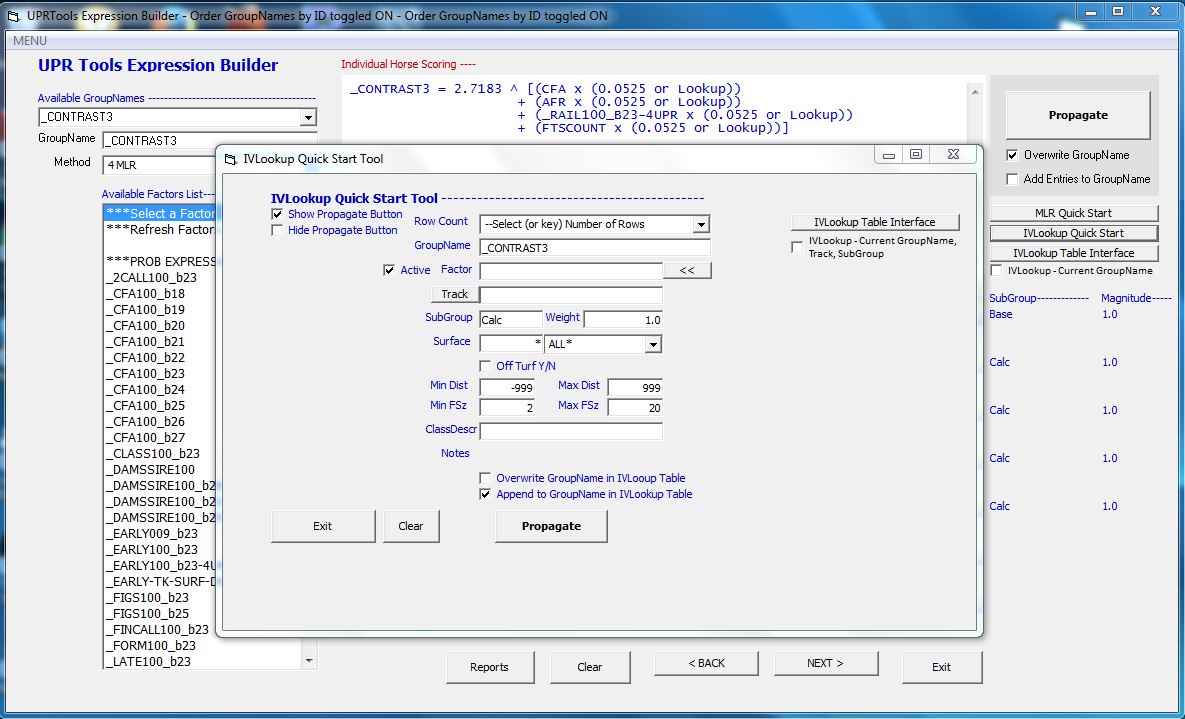The width and height of the screenshot is (1185, 719).
Task: Click the dialog's Clear button
Action: (x=411, y=526)
